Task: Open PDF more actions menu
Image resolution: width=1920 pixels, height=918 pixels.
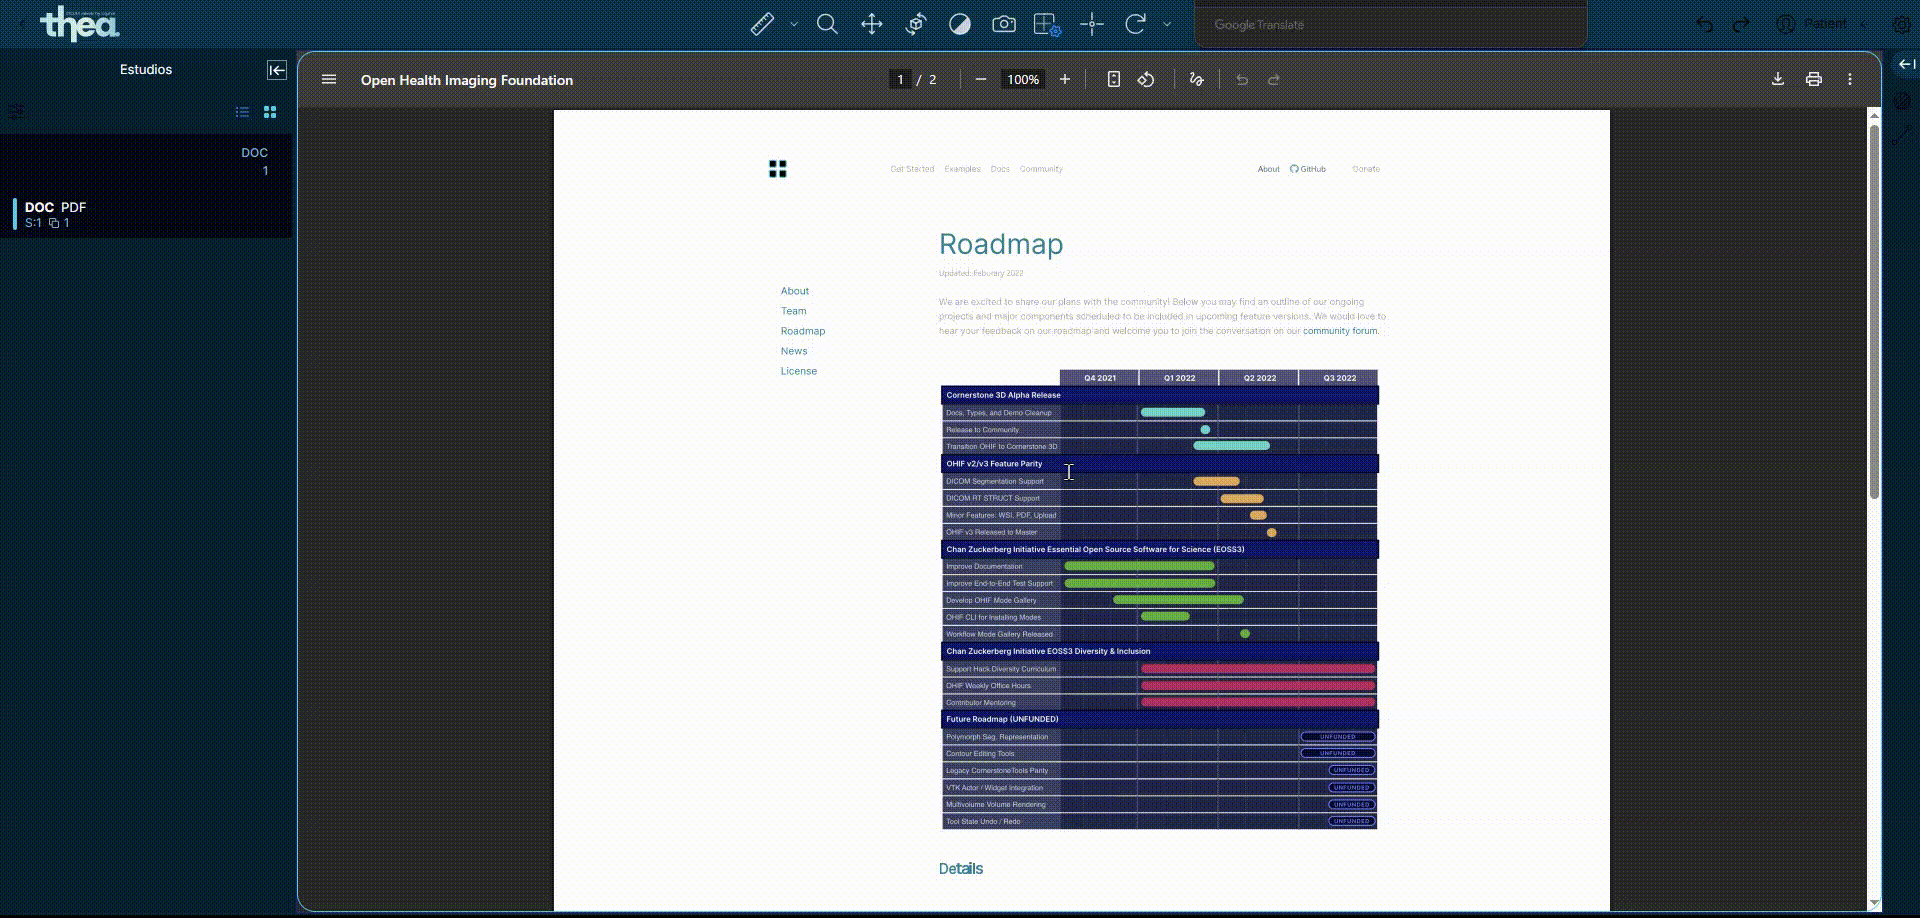Action: (1850, 79)
